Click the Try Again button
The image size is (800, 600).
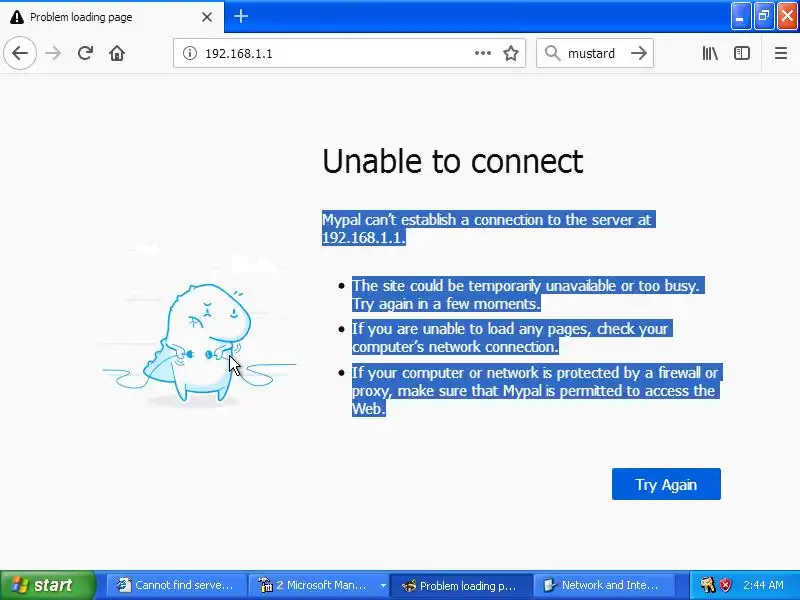pyautogui.click(x=666, y=484)
